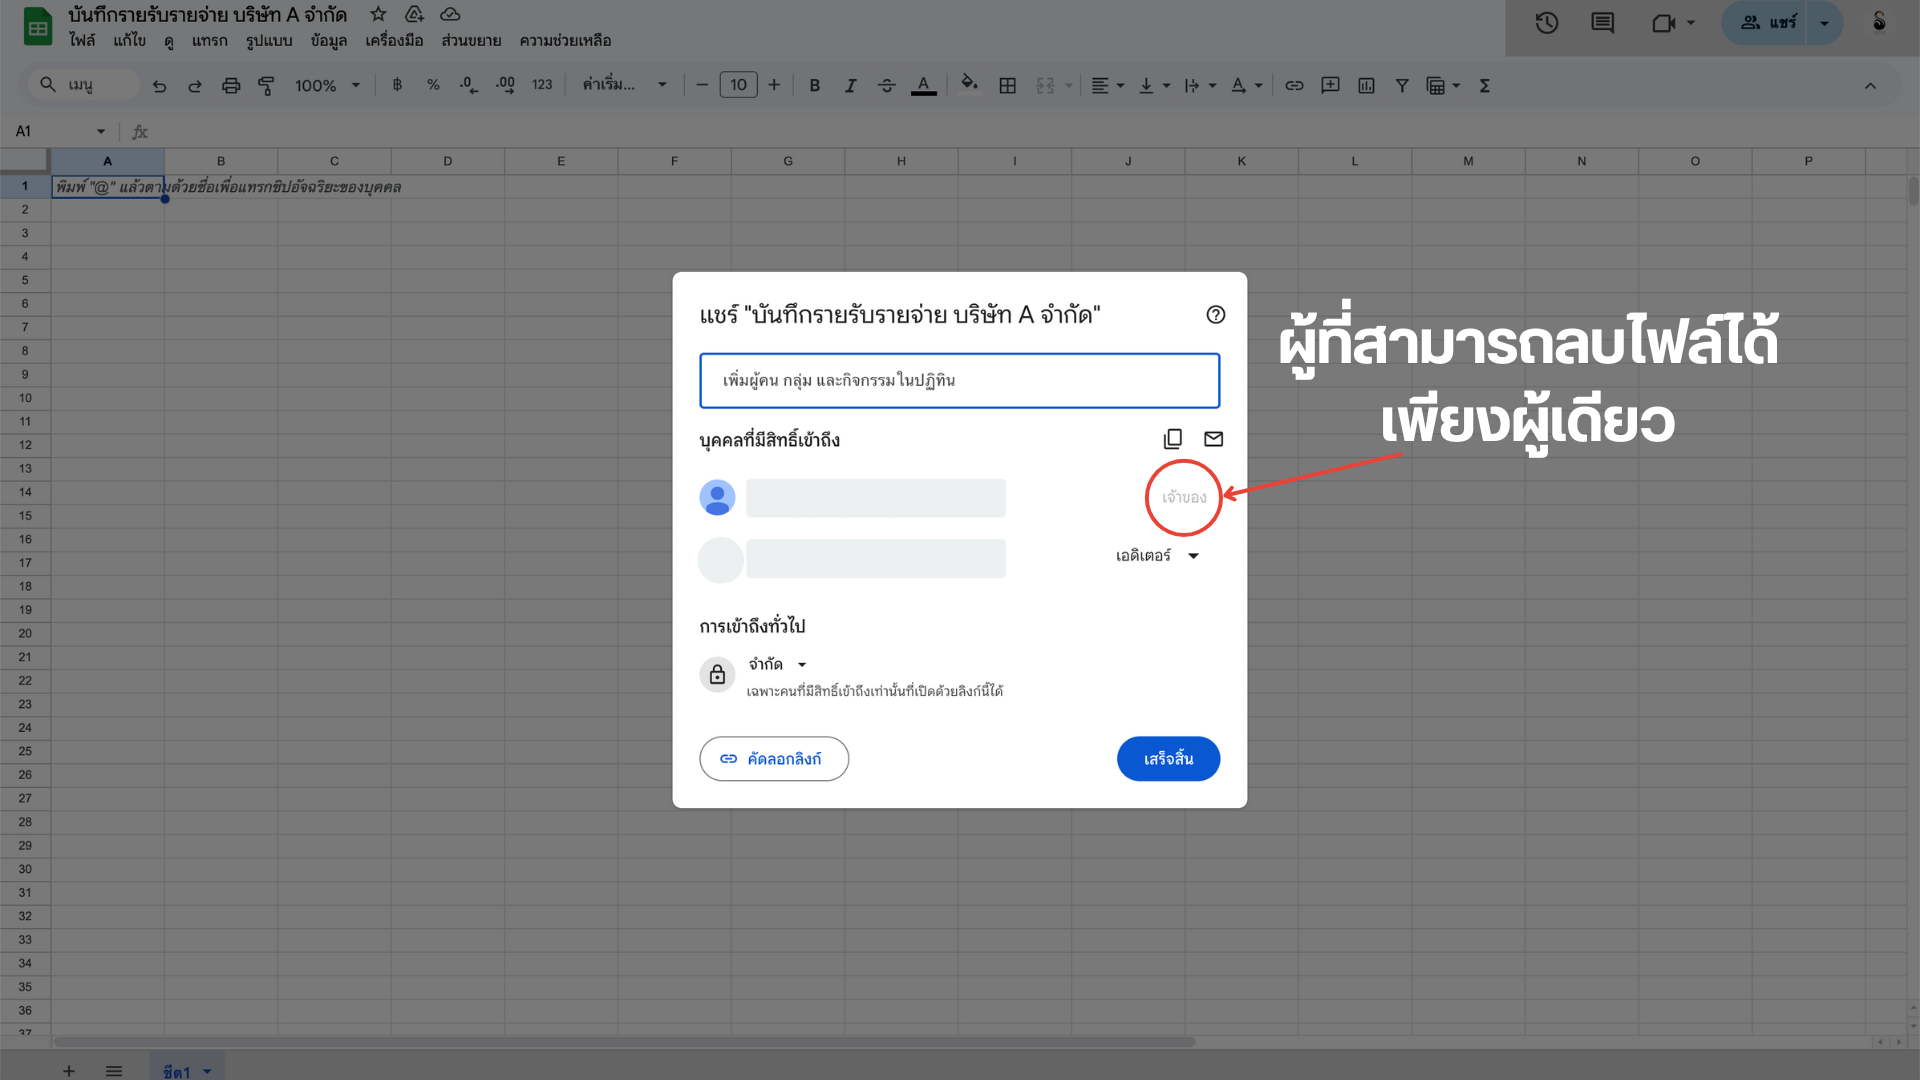The width and height of the screenshot is (1920, 1080).
Task: Open the zoom 100% dropdown
Action: click(327, 86)
